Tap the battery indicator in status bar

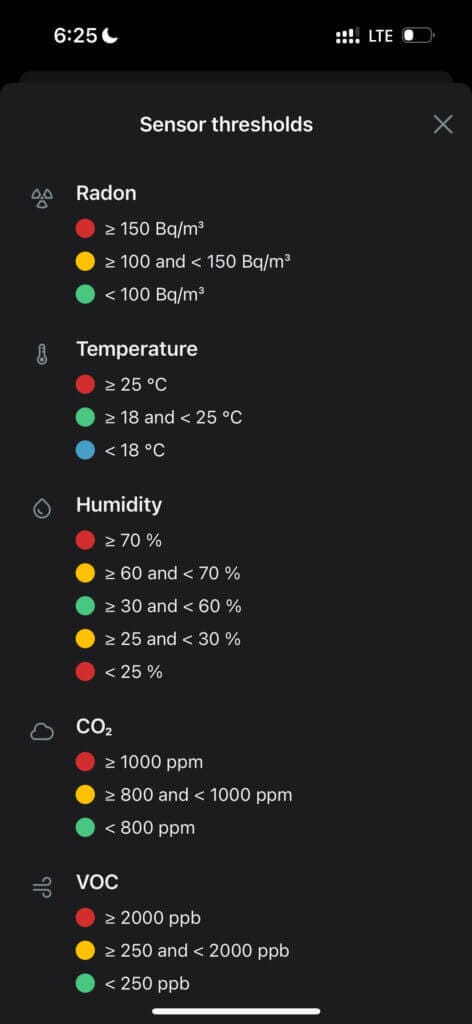point(418,36)
